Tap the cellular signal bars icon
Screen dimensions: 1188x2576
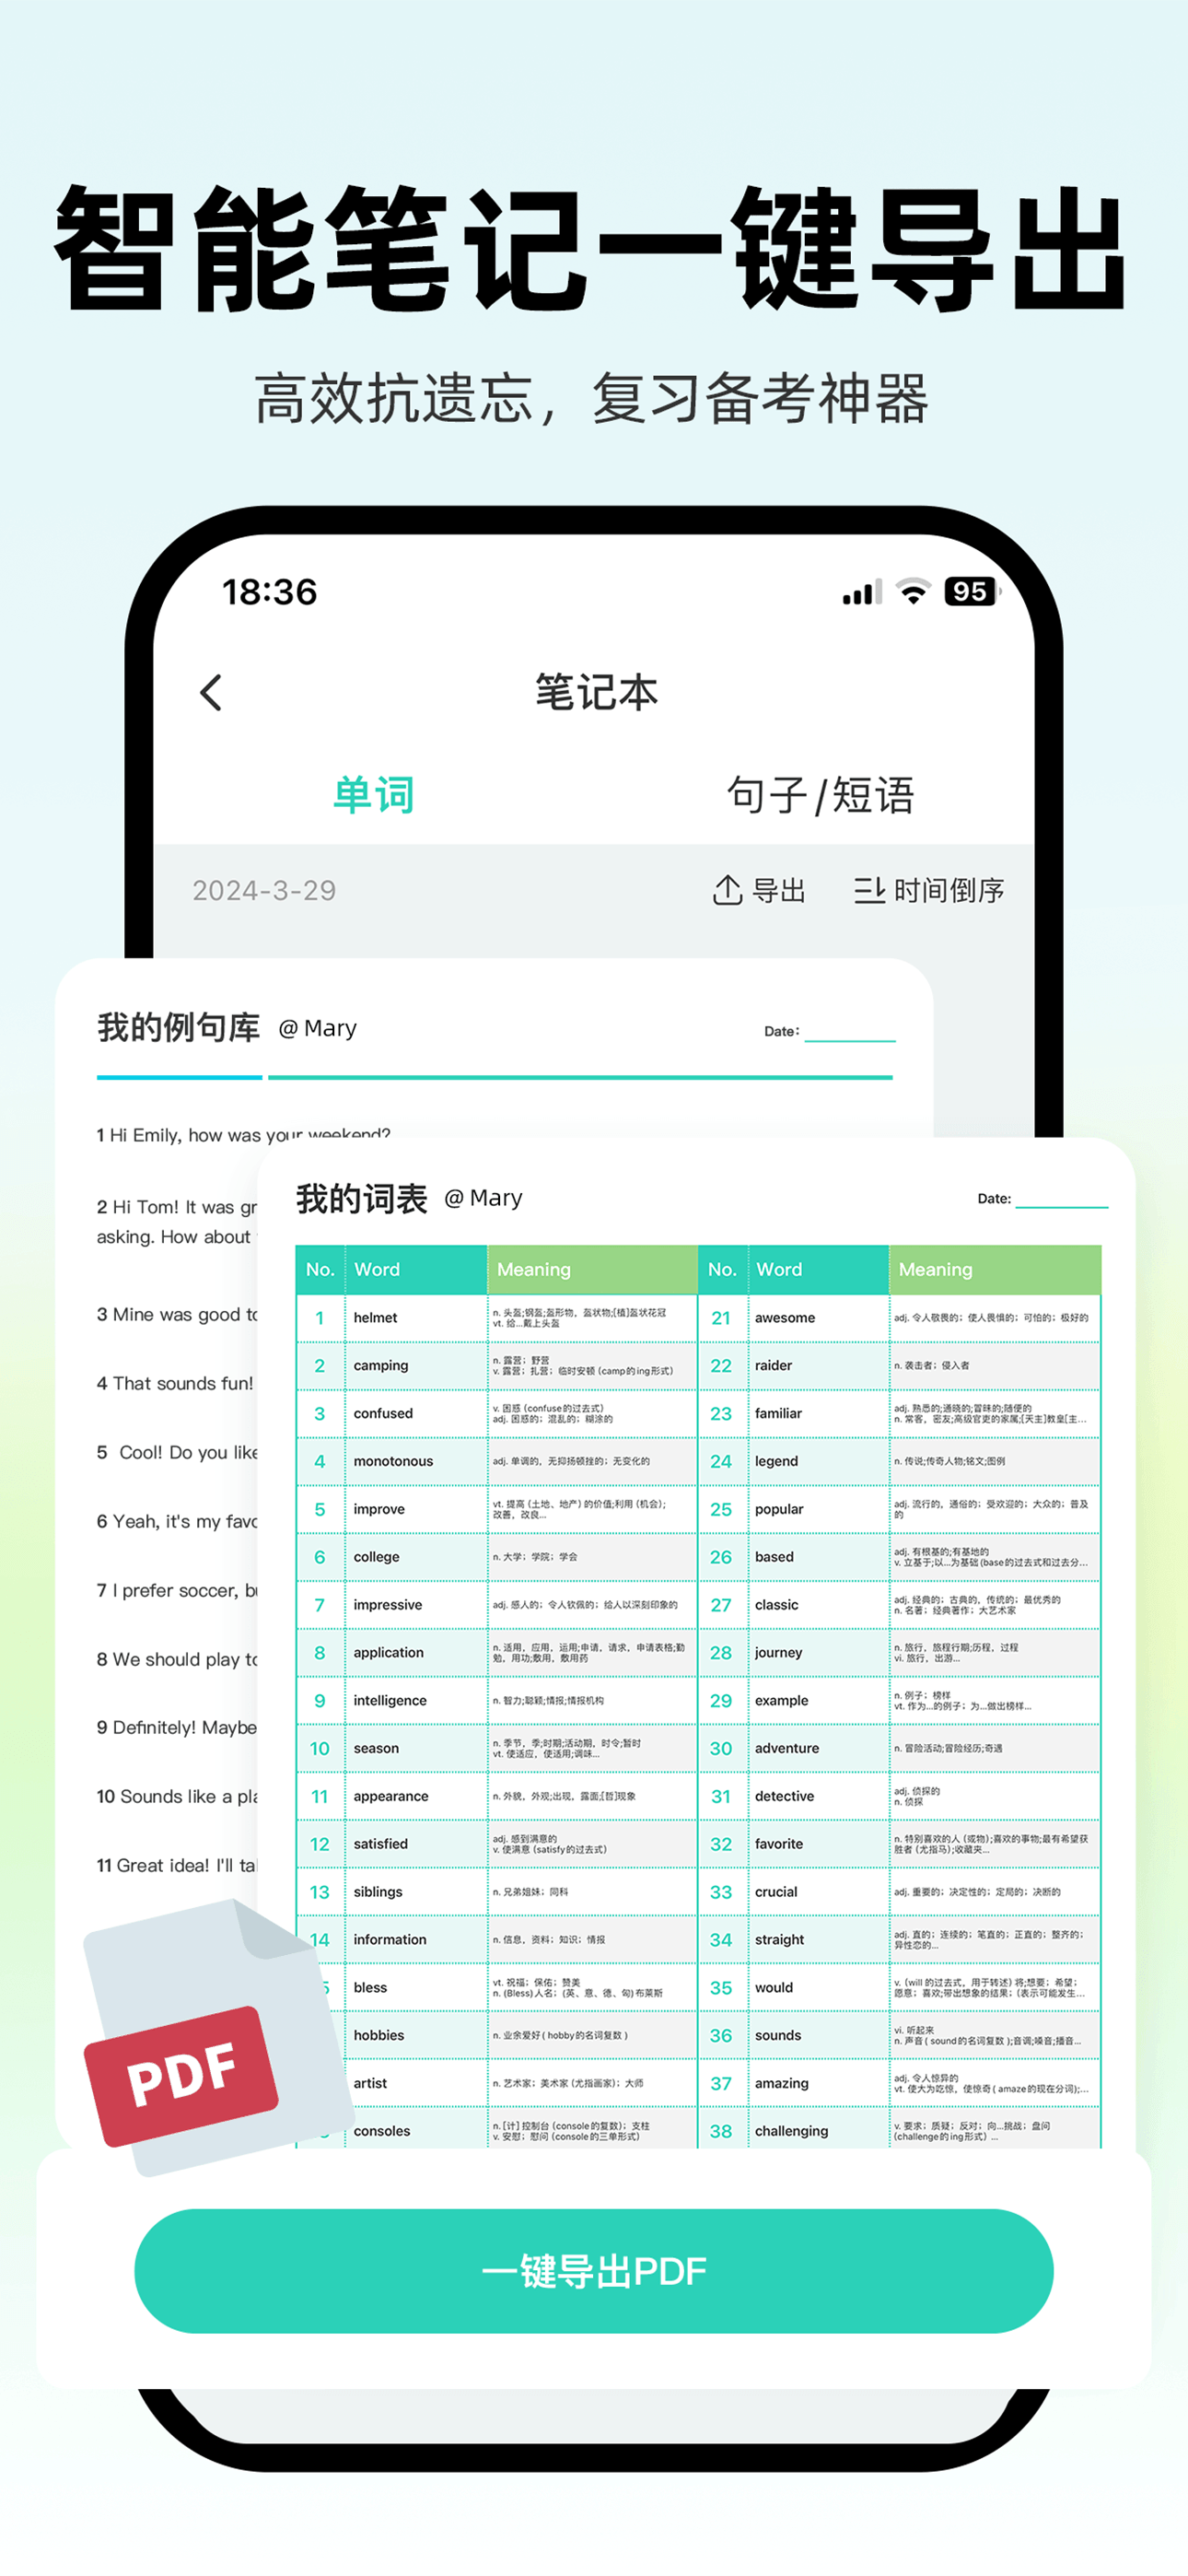tap(862, 592)
